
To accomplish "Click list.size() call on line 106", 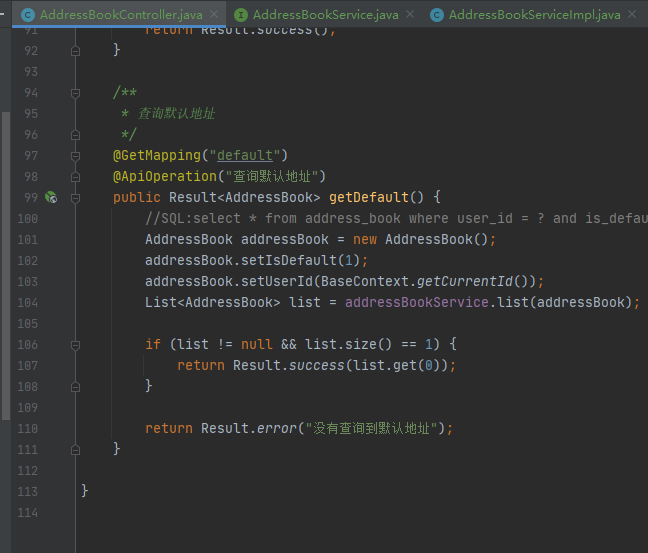I will click(348, 344).
